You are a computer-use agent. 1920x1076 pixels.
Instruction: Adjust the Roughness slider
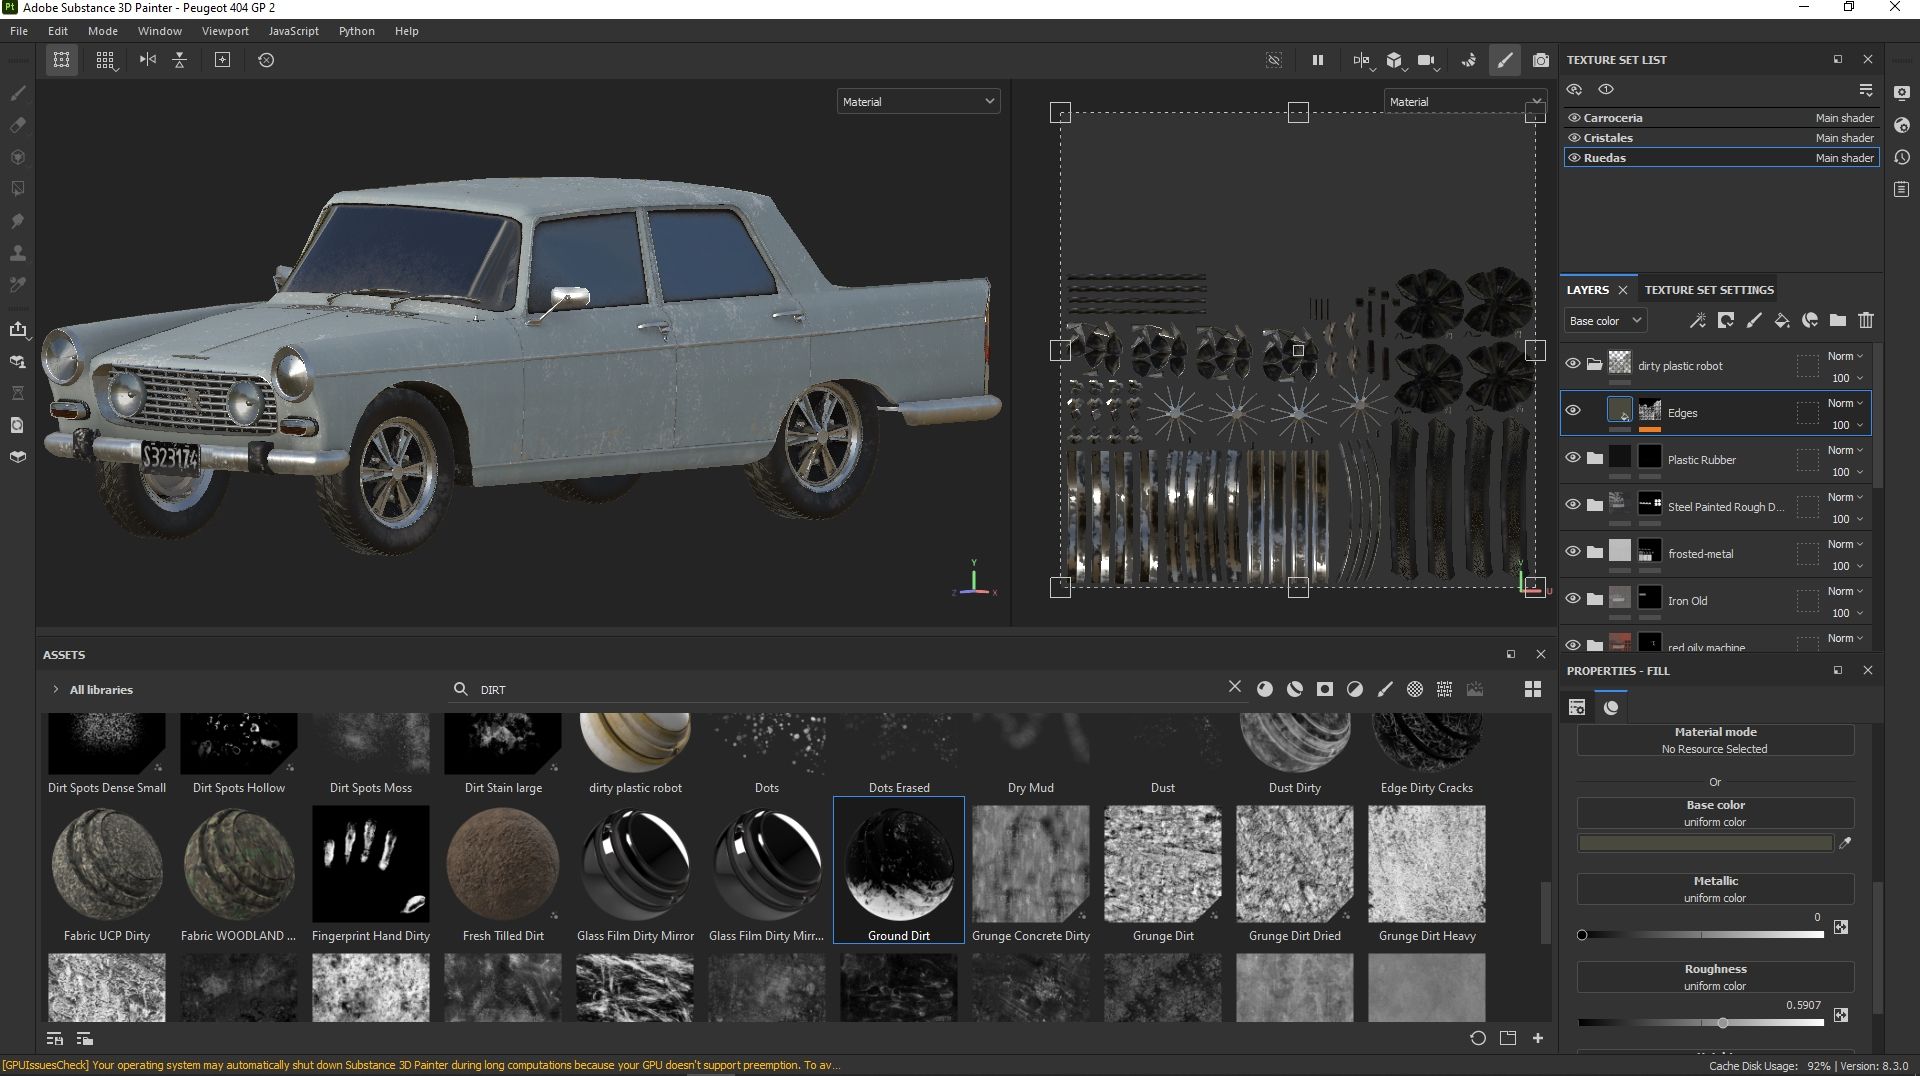1701,1023
